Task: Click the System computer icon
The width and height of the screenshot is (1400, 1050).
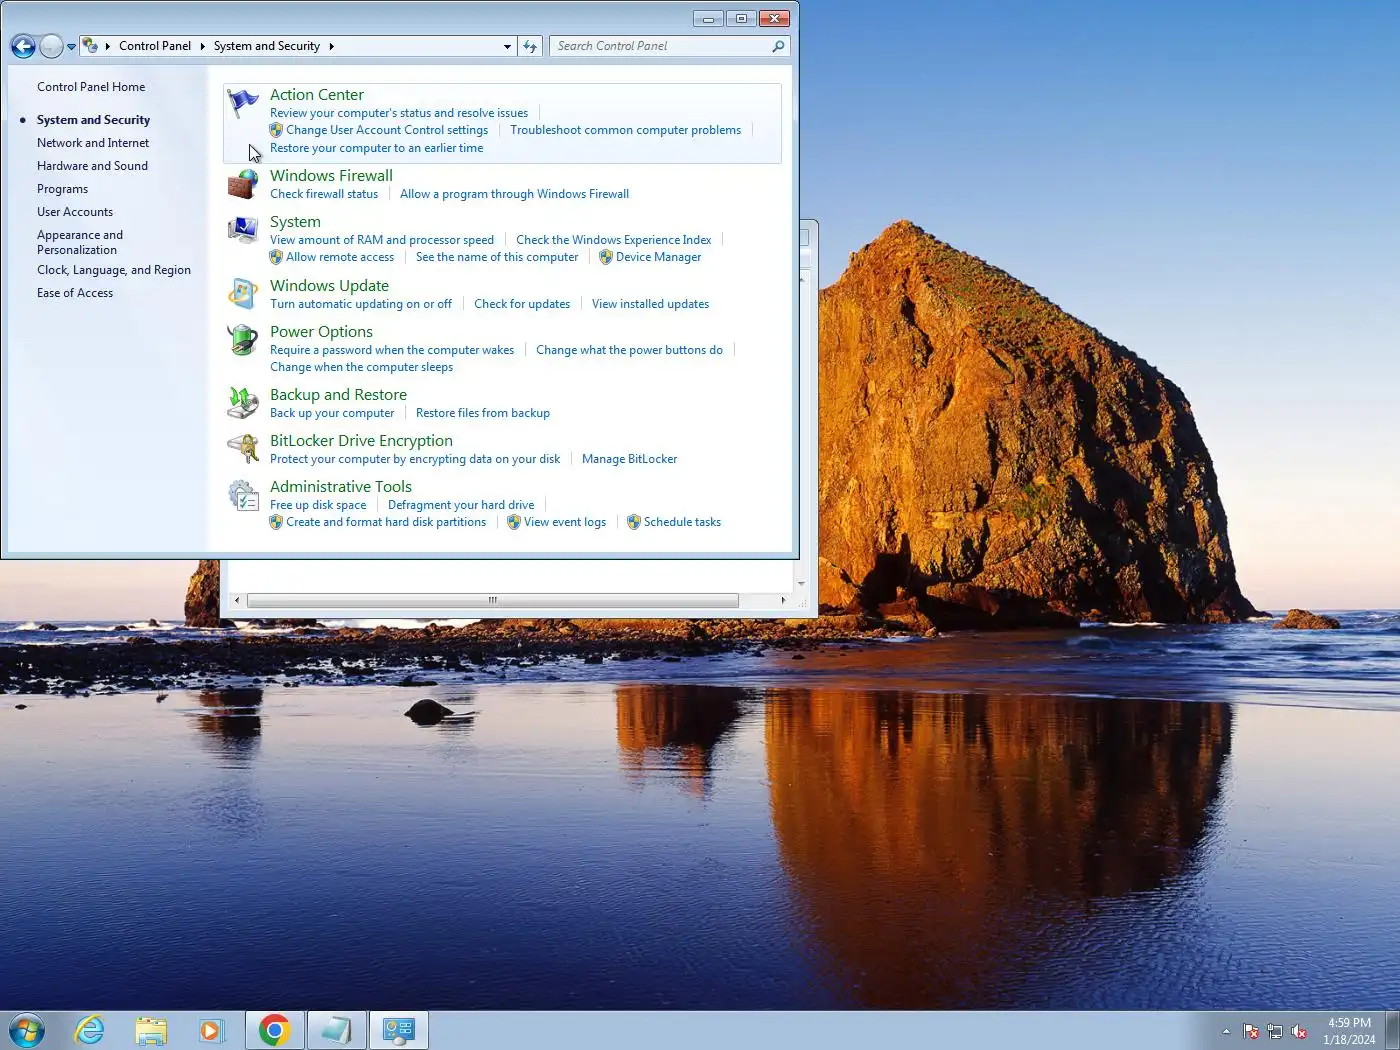Action: coord(243,230)
